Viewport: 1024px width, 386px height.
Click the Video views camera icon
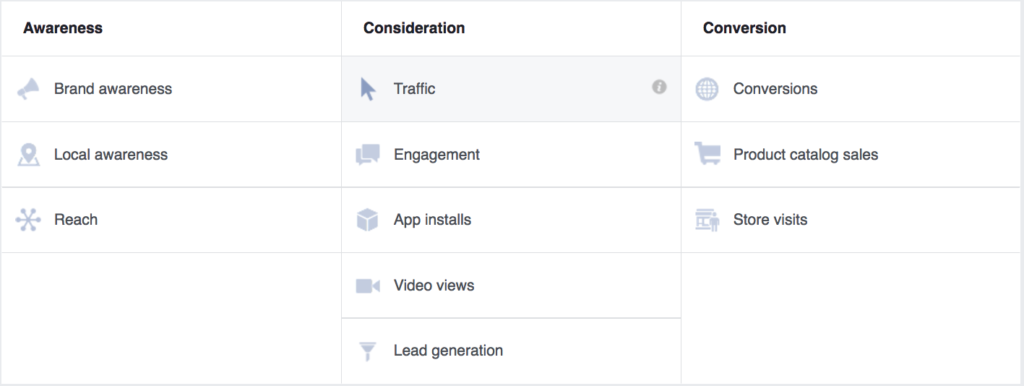click(368, 286)
